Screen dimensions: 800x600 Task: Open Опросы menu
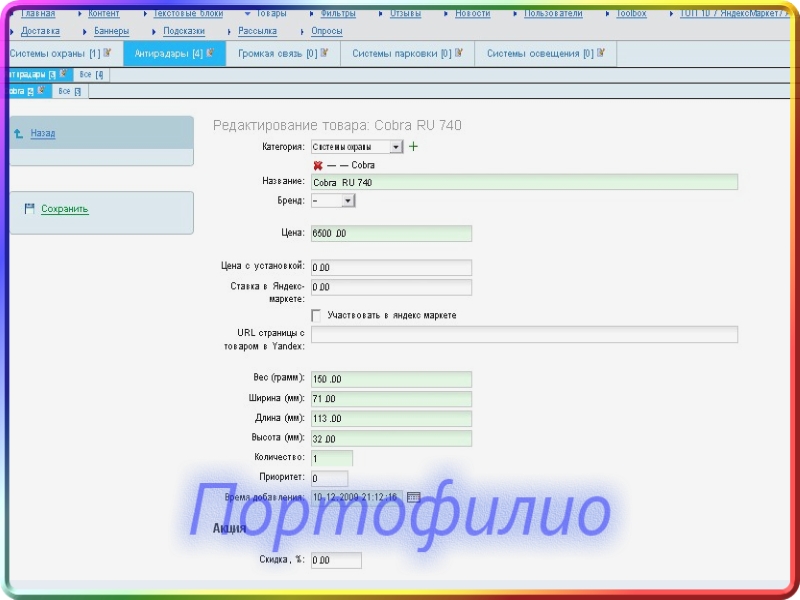[327, 31]
